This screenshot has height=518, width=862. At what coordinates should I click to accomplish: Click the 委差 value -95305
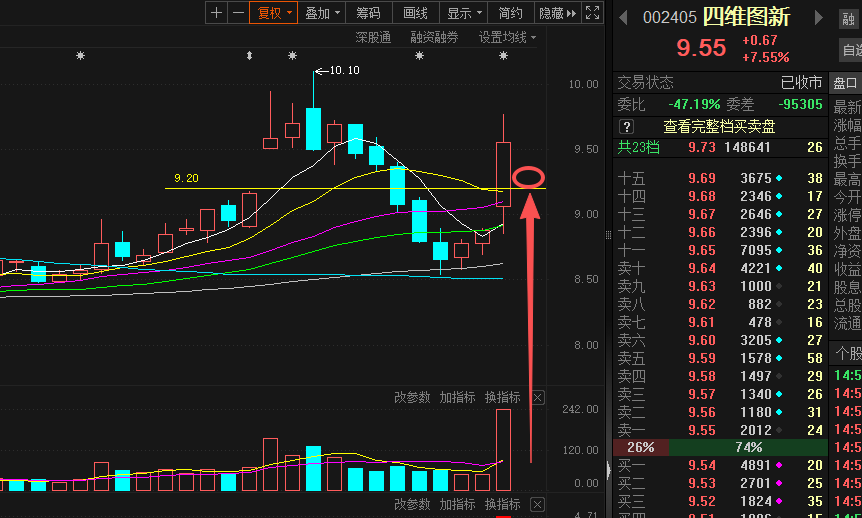point(800,104)
